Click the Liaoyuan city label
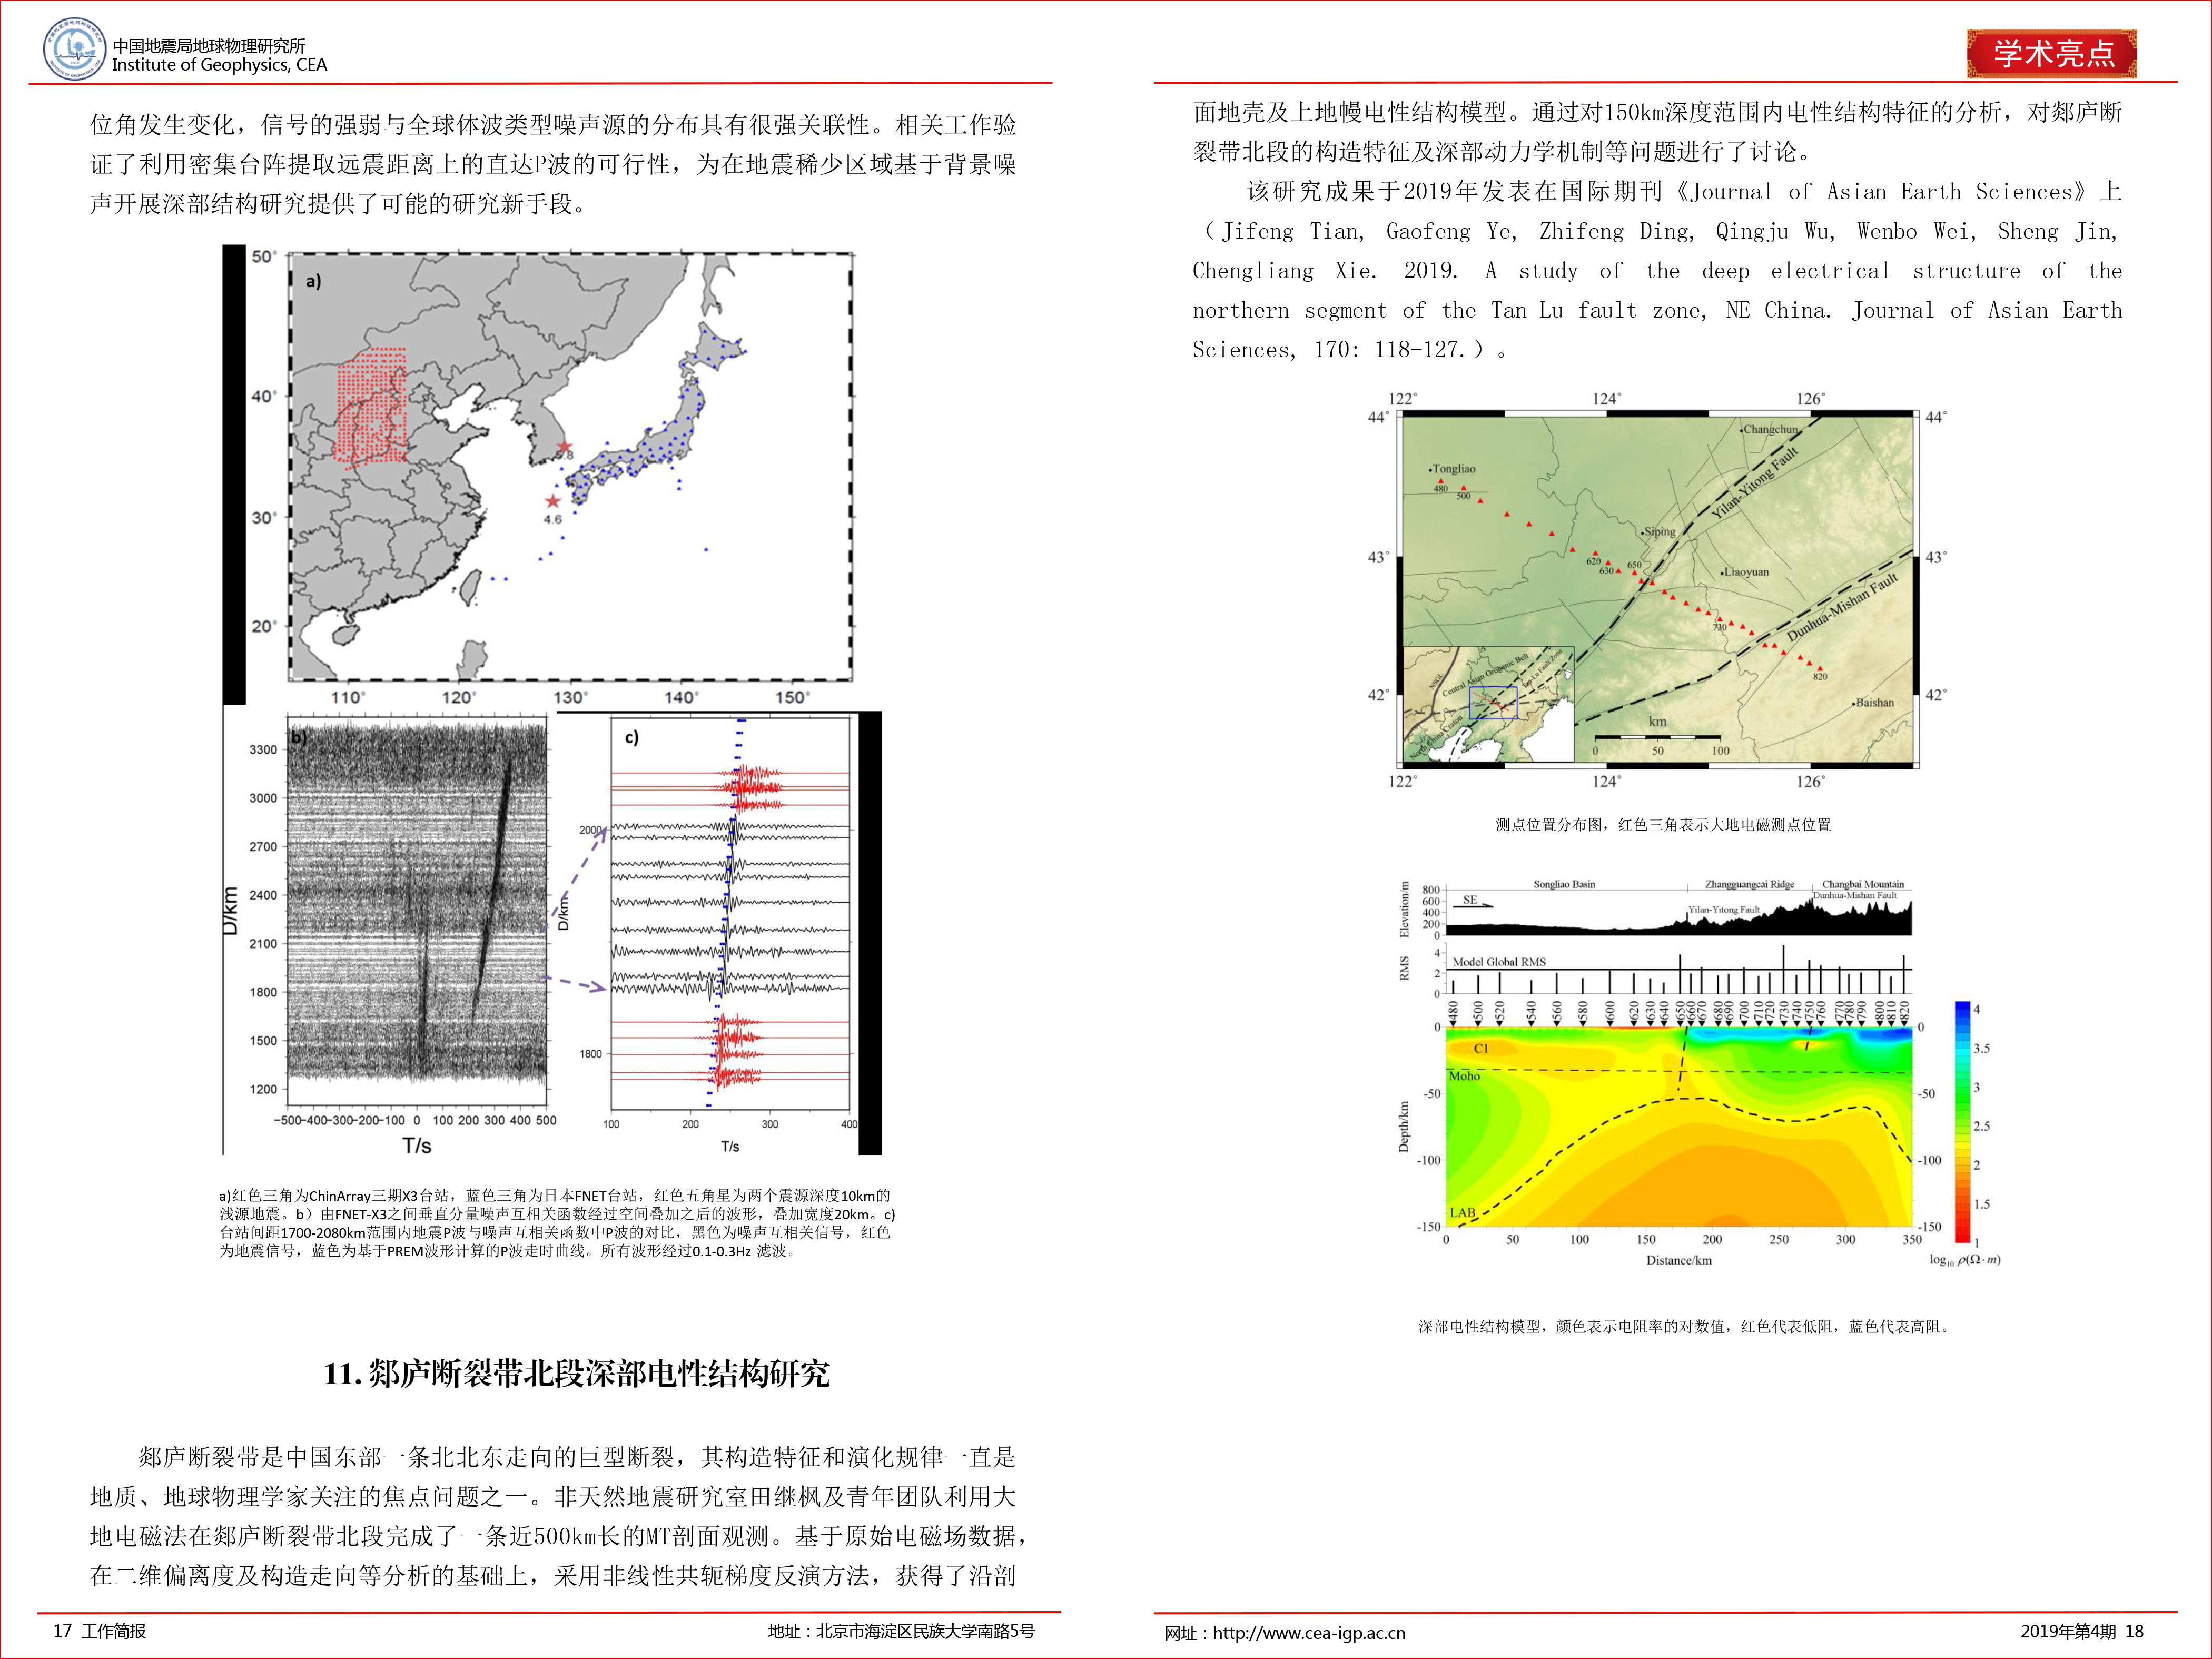The image size is (2212, 1659). [1746, 572]
